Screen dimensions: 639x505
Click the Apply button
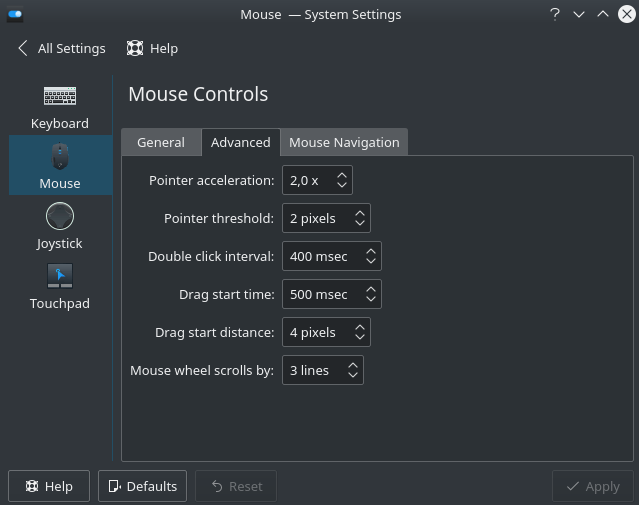[x=592, y=486]
